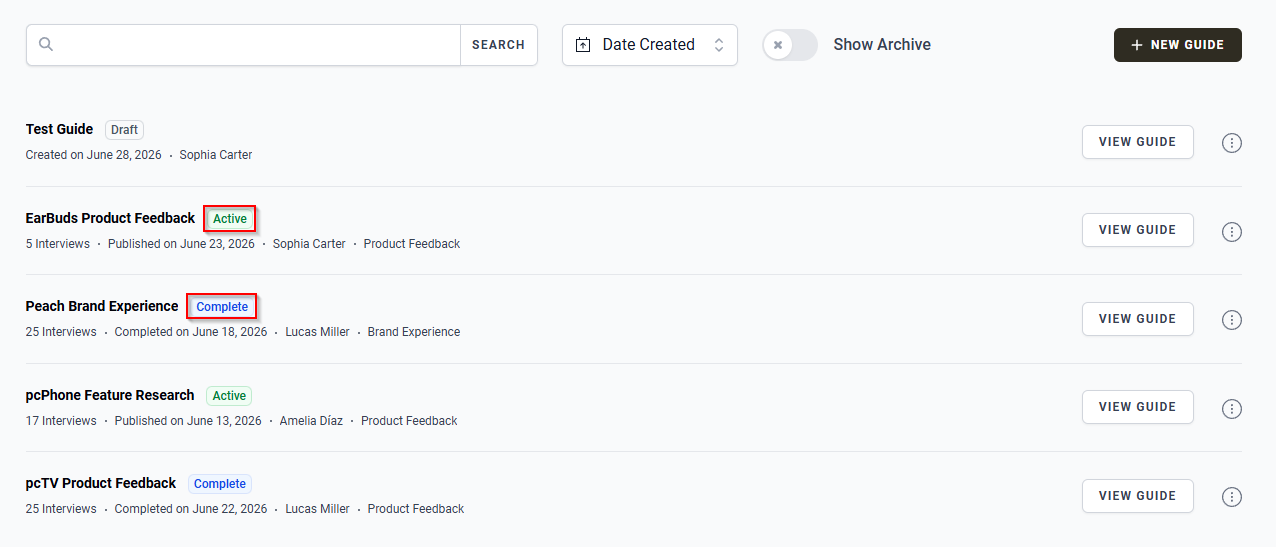Click 'Completed on June 18, 2026' text
1276x547 pixels.
pos(191,332)
